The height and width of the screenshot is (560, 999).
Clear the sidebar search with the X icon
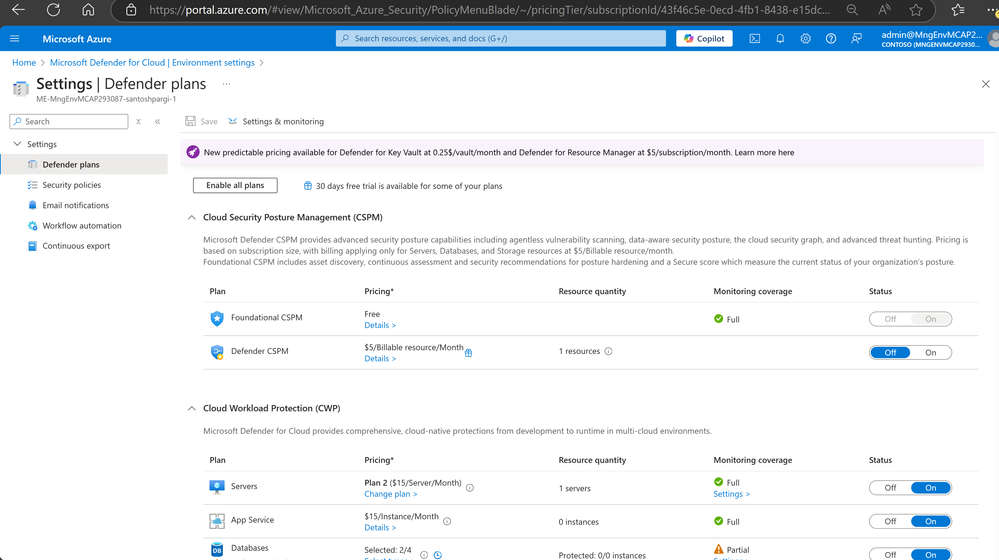[138, 122]
